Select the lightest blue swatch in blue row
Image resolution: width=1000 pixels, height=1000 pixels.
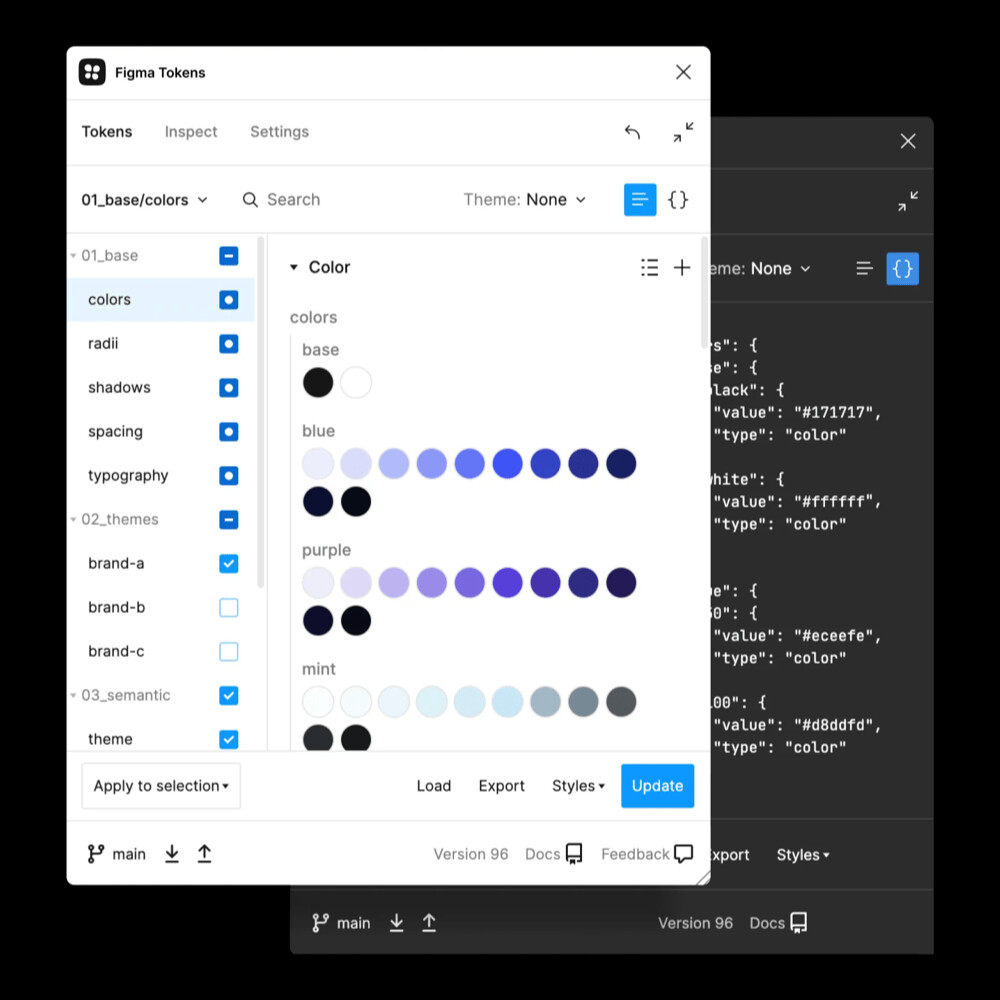(x=318, y=464)
